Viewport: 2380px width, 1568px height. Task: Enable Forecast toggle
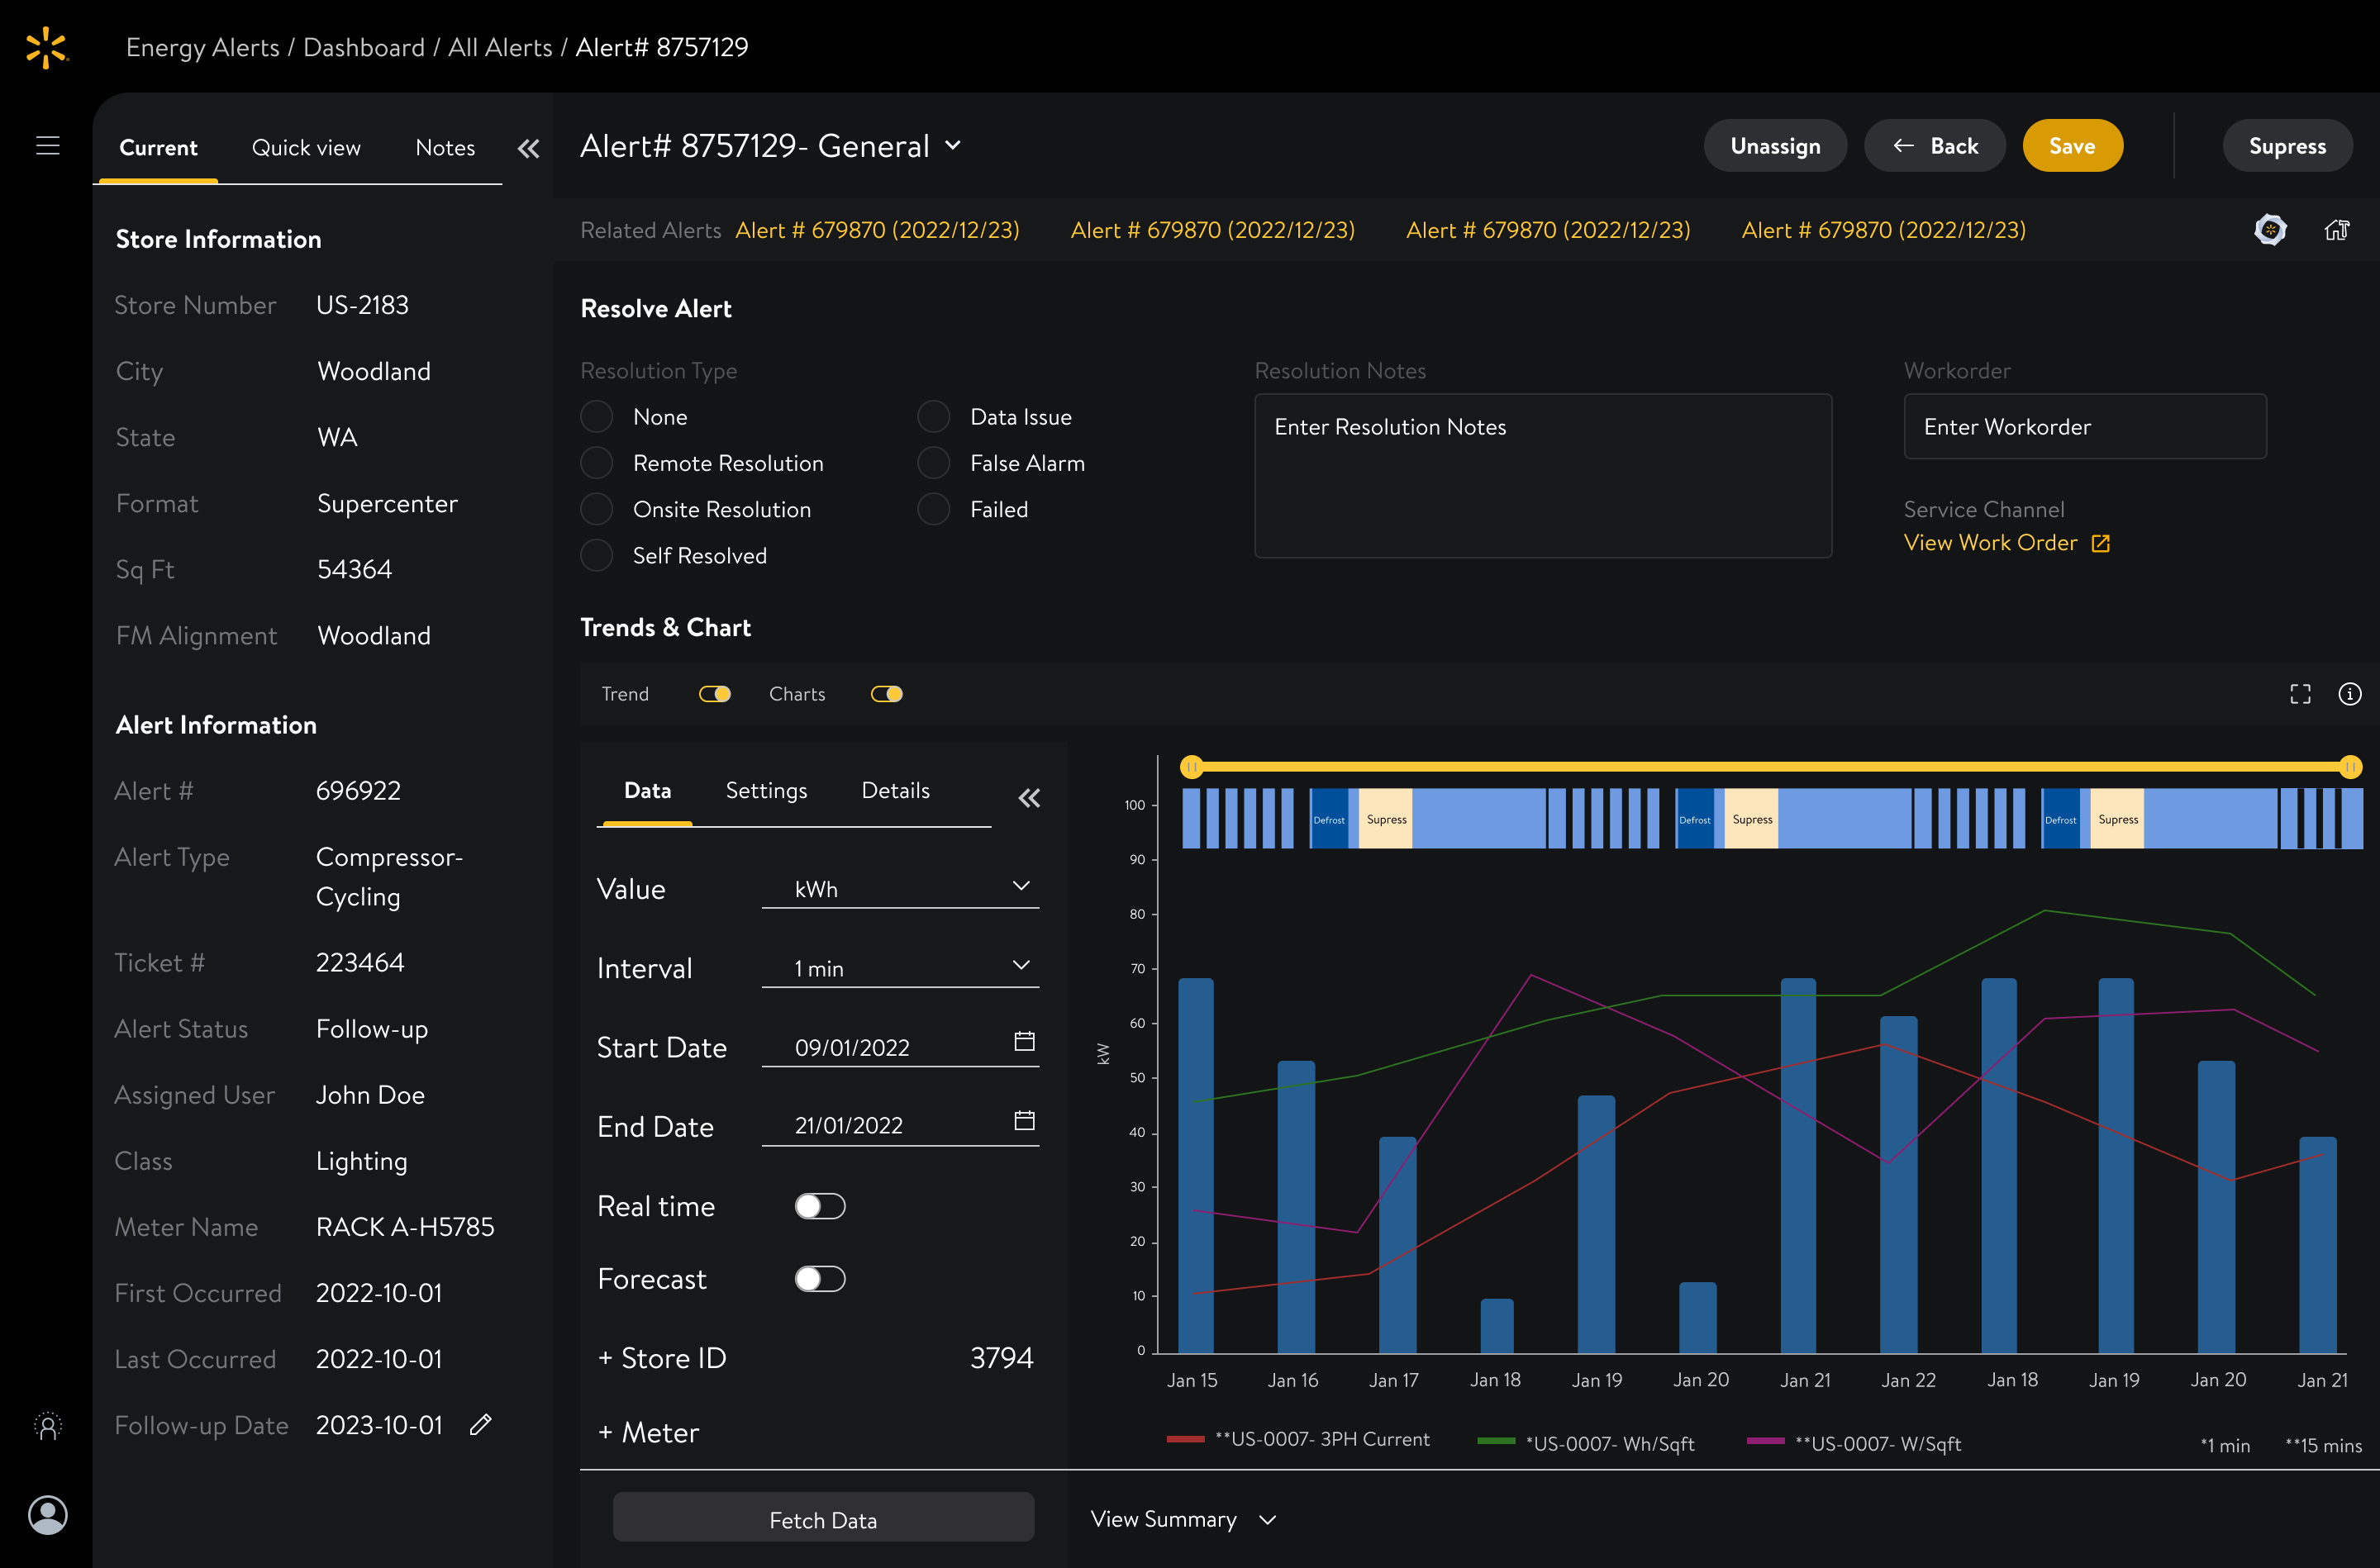tap(820, 1279)
